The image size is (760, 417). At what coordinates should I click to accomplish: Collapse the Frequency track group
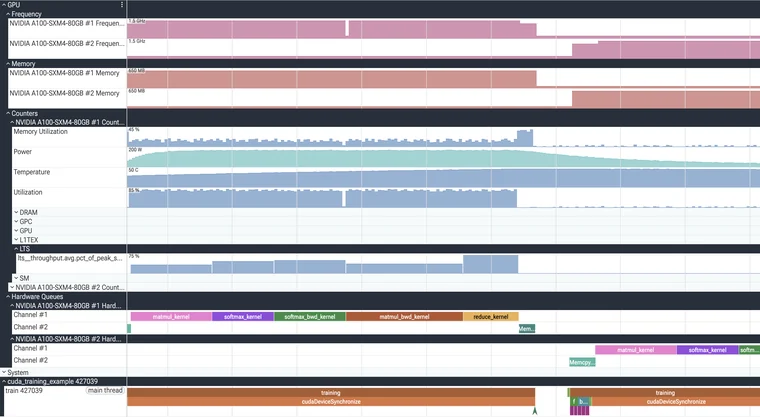[8, 15]
